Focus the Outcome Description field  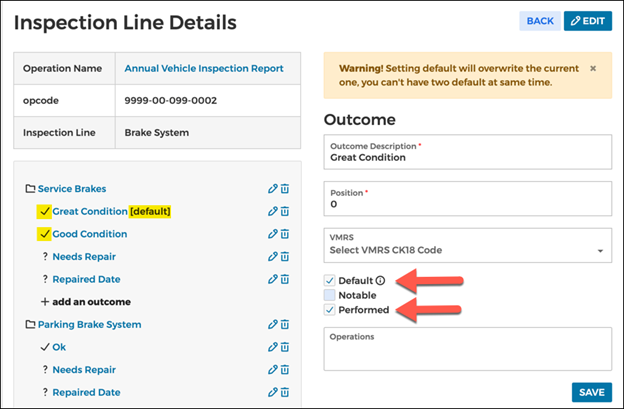pyautogui.click(x=468, y=152)
